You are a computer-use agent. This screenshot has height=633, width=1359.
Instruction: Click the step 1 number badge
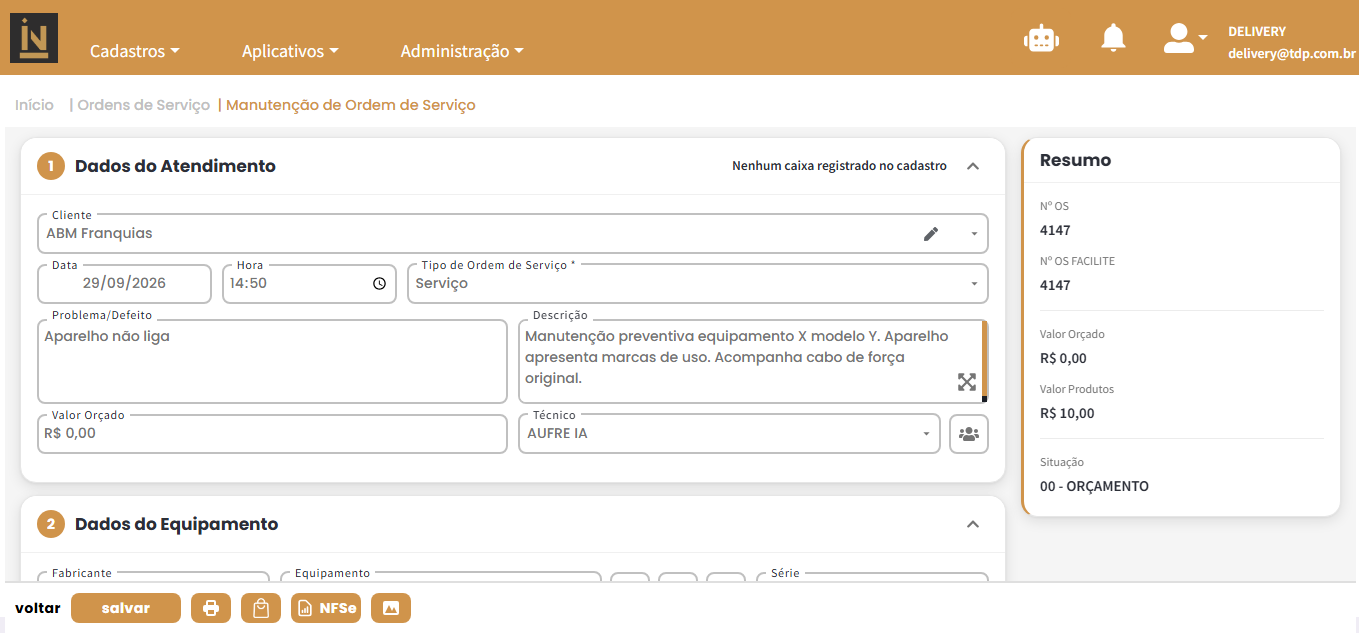(x=51, y=166)
